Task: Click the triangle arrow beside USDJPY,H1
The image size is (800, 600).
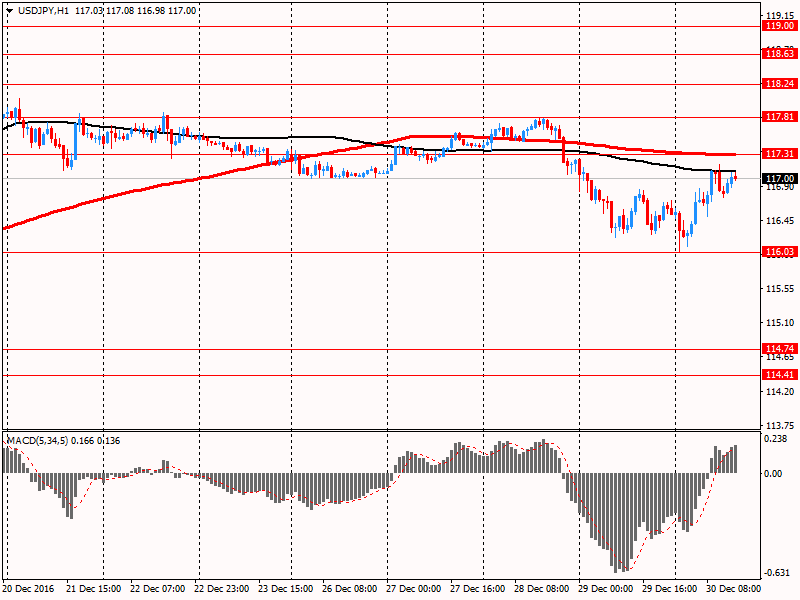Action: point(9,10)
